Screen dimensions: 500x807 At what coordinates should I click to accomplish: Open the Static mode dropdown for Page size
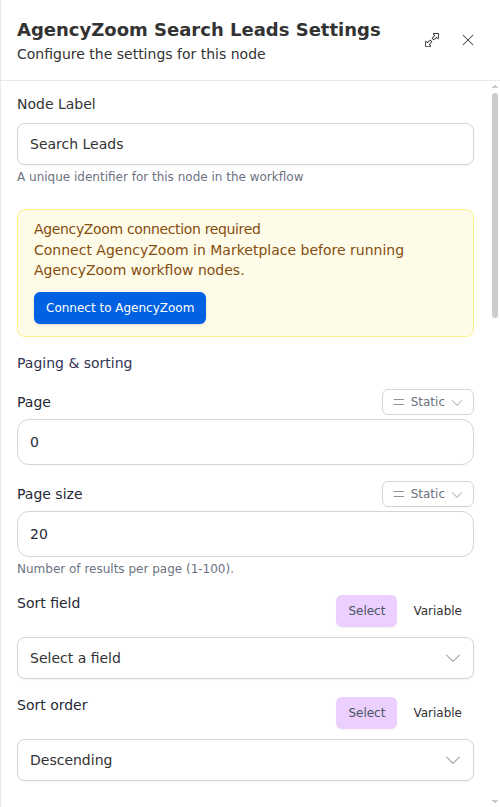427,494
